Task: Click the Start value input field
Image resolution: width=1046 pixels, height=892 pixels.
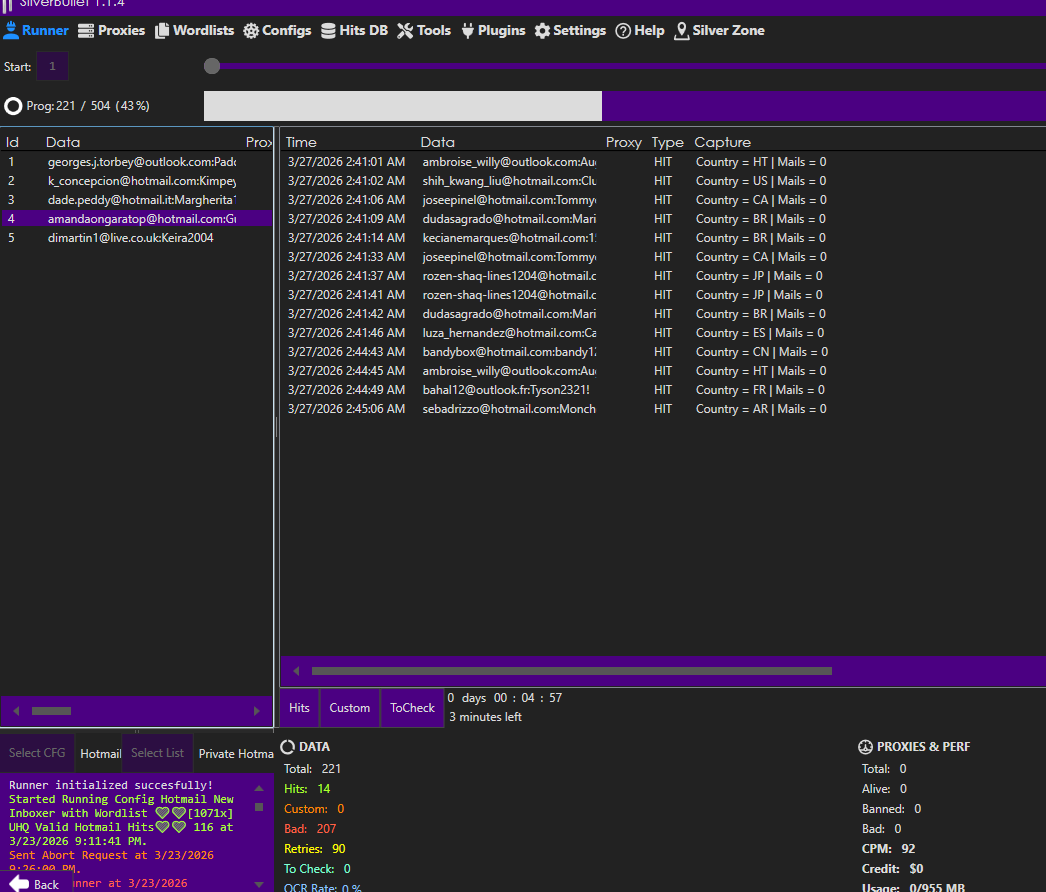Action: [x=52, y=66]
